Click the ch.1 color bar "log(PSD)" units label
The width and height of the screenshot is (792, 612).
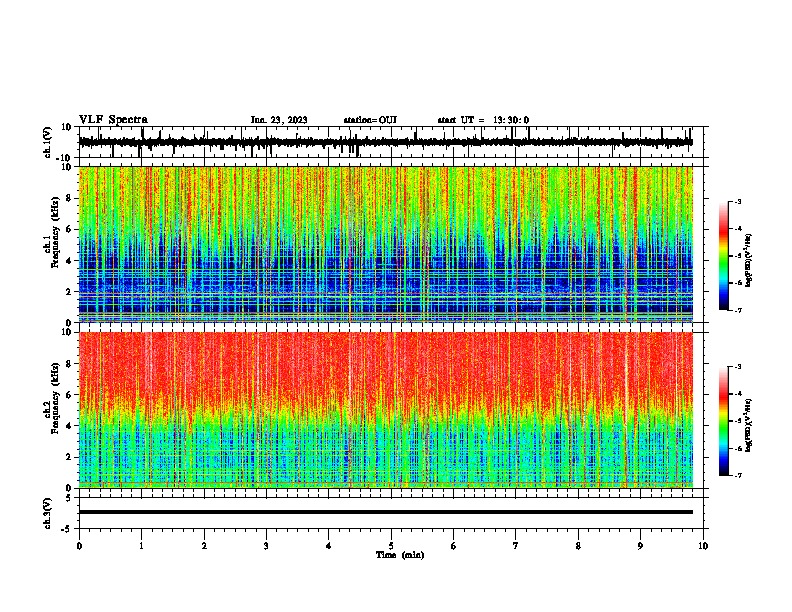[749, 261]
